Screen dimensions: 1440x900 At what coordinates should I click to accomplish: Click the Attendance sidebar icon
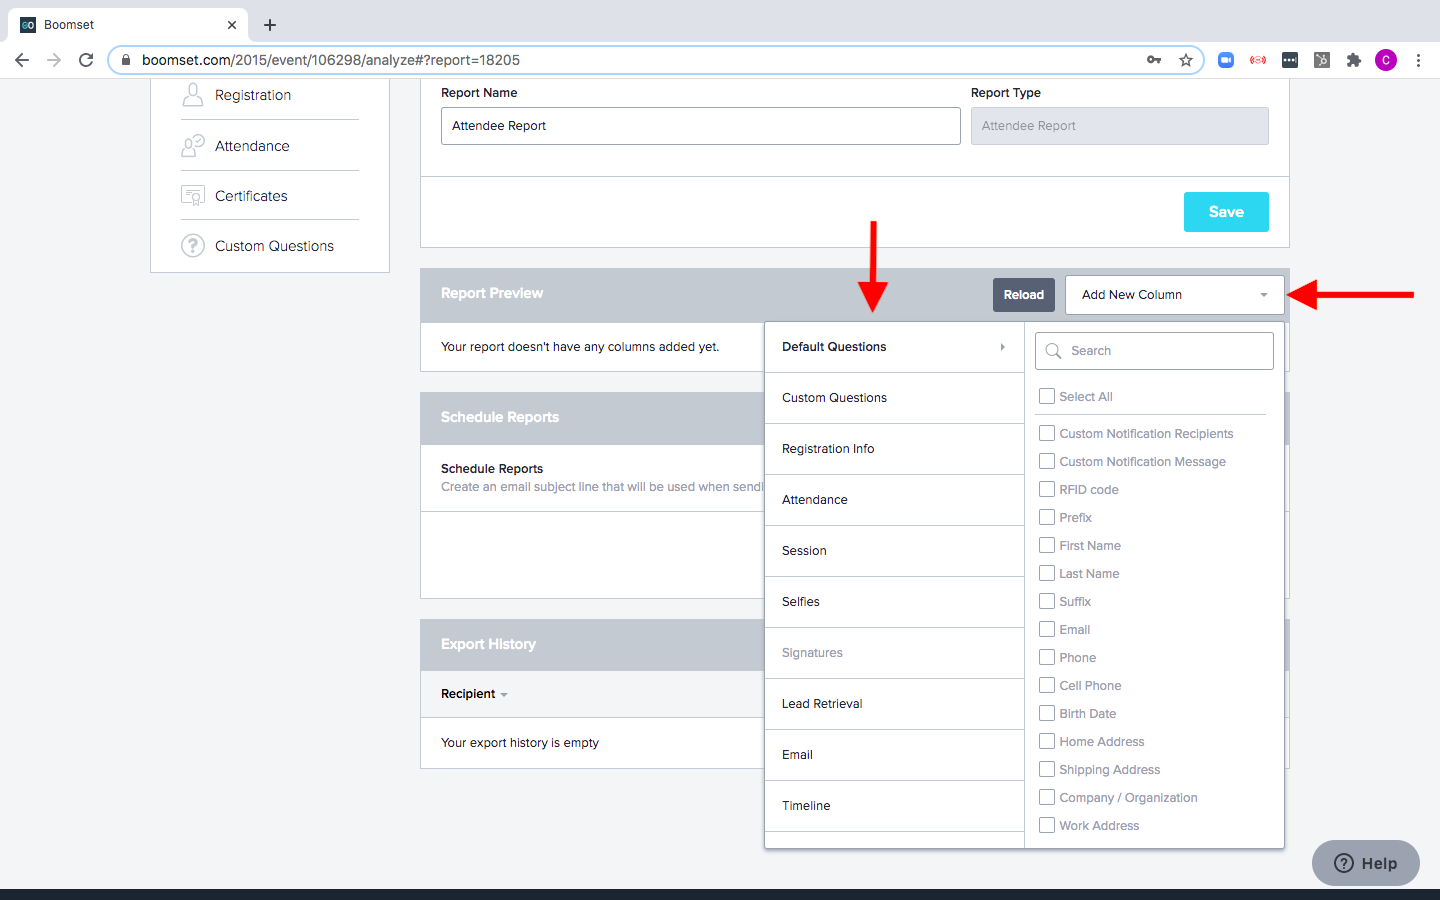click(193, 146)
